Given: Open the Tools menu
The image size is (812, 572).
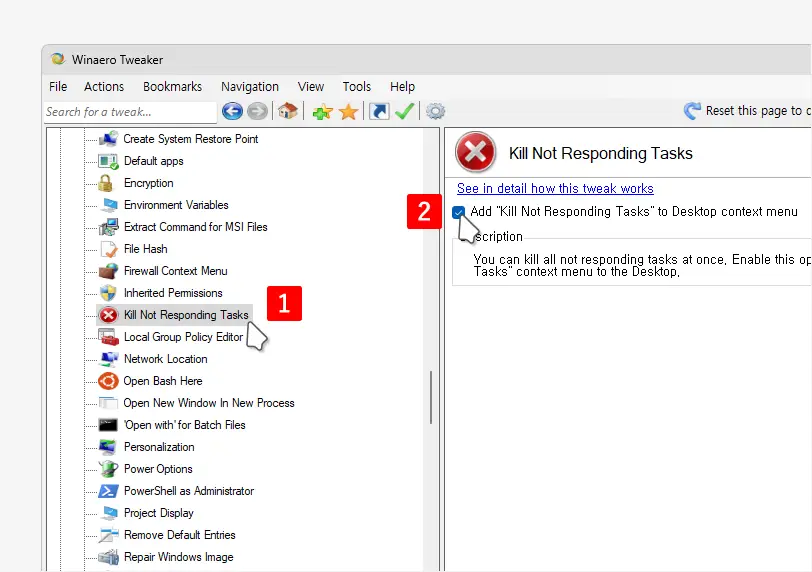Looking at the screenshot, I should (x=356, y=87).
